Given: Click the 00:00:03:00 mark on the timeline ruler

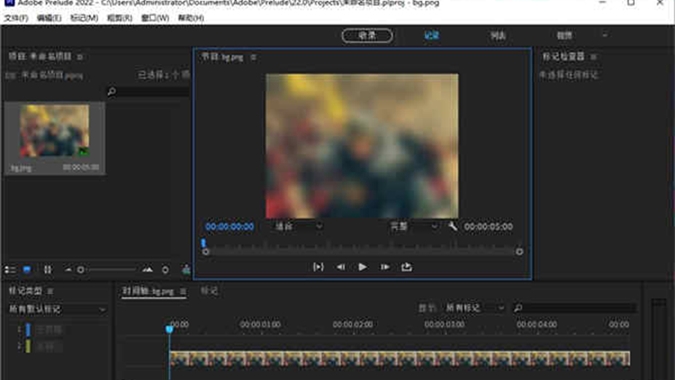Looking at the screenshot, I should click(x=444, y=324).
